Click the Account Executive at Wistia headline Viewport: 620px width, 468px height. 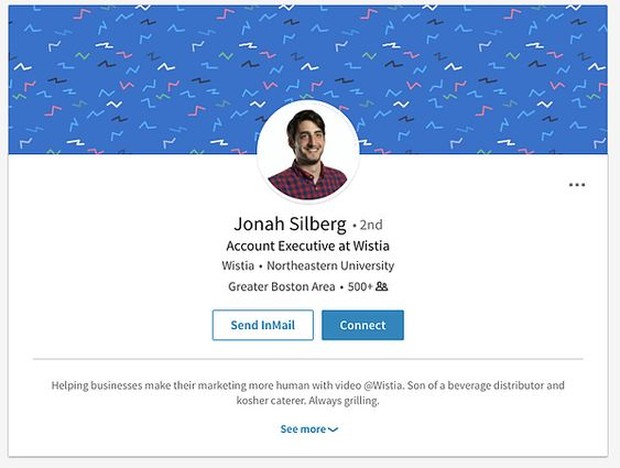coord(308,245)
